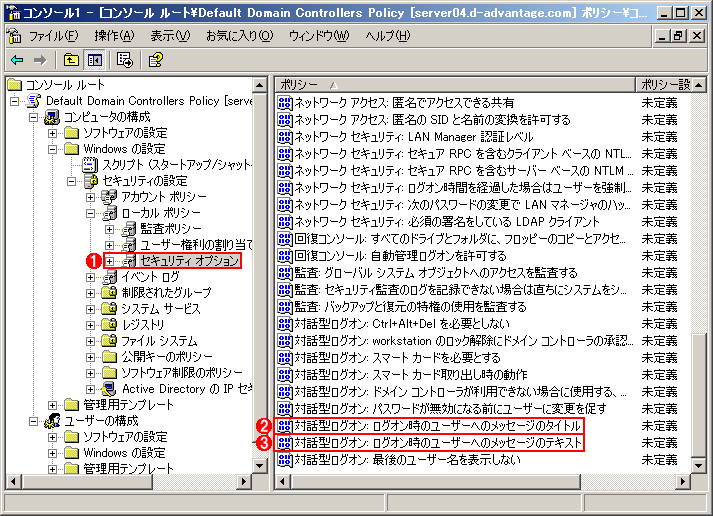Click the 監査ポリシー tree icon
713x516 pixels.
tap(129, 229)
